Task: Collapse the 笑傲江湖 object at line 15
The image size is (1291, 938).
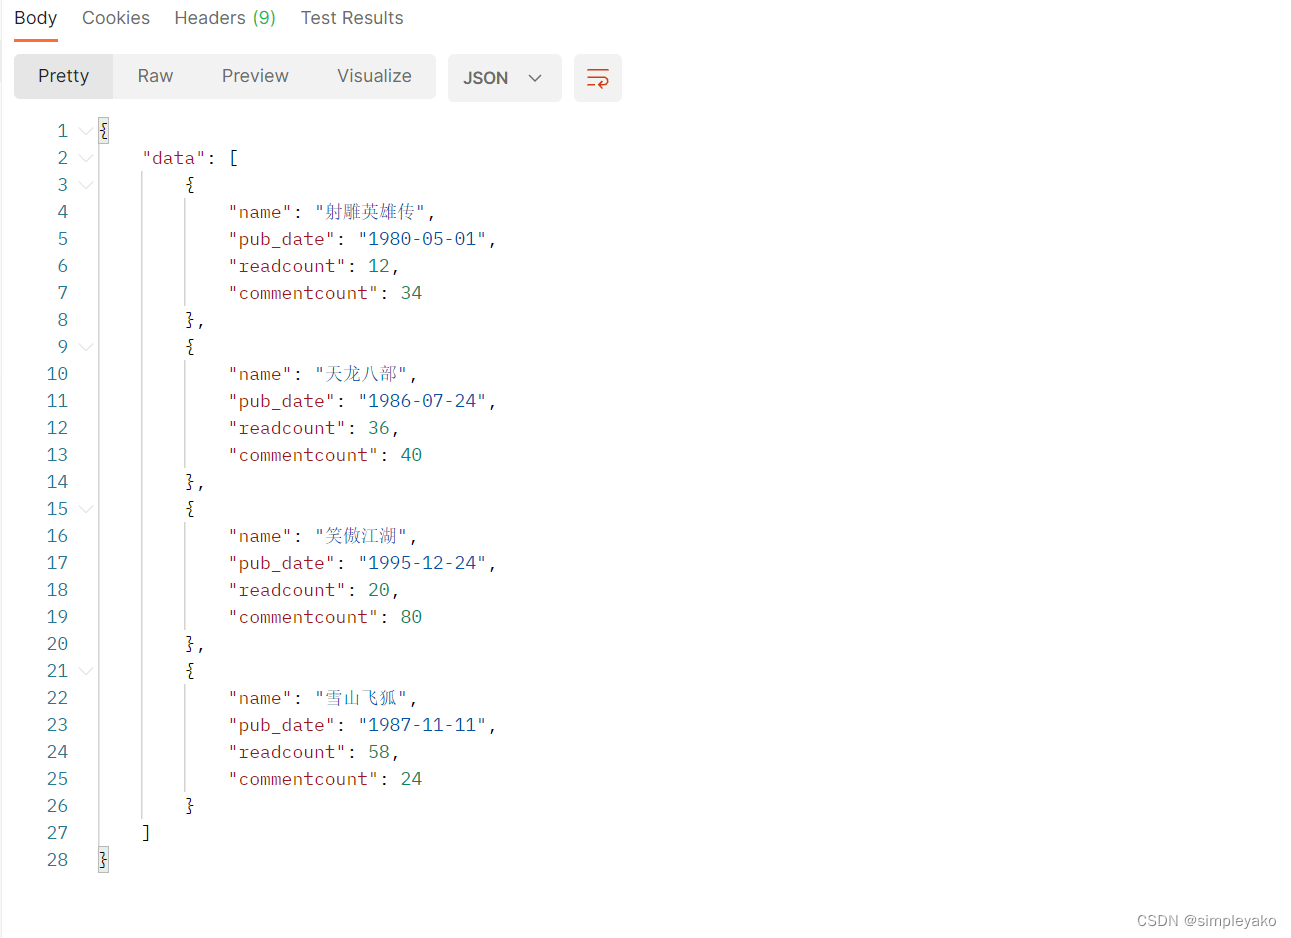Action: [84, 508]
